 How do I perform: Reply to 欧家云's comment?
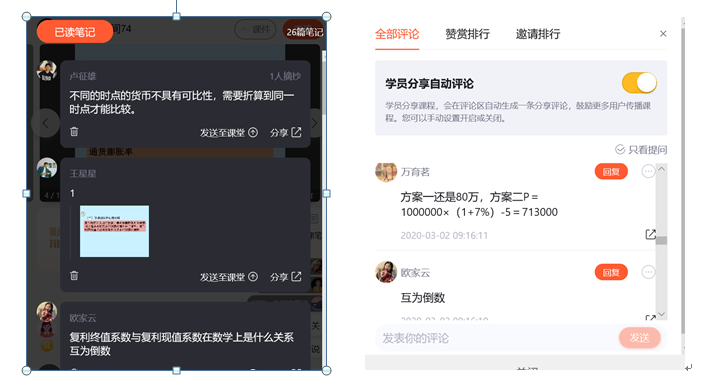611,272
